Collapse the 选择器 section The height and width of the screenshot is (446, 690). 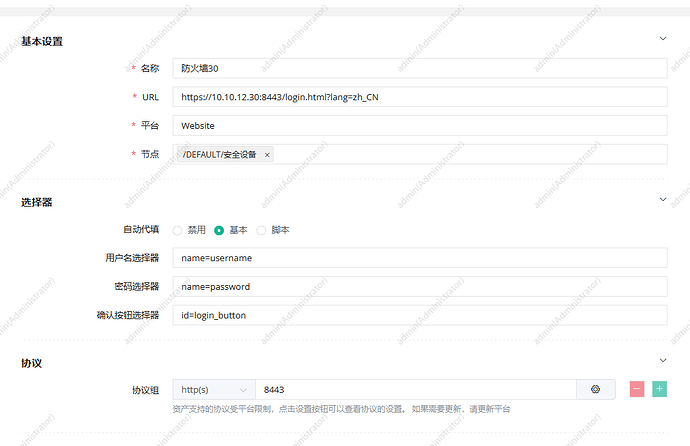(663, 200)
